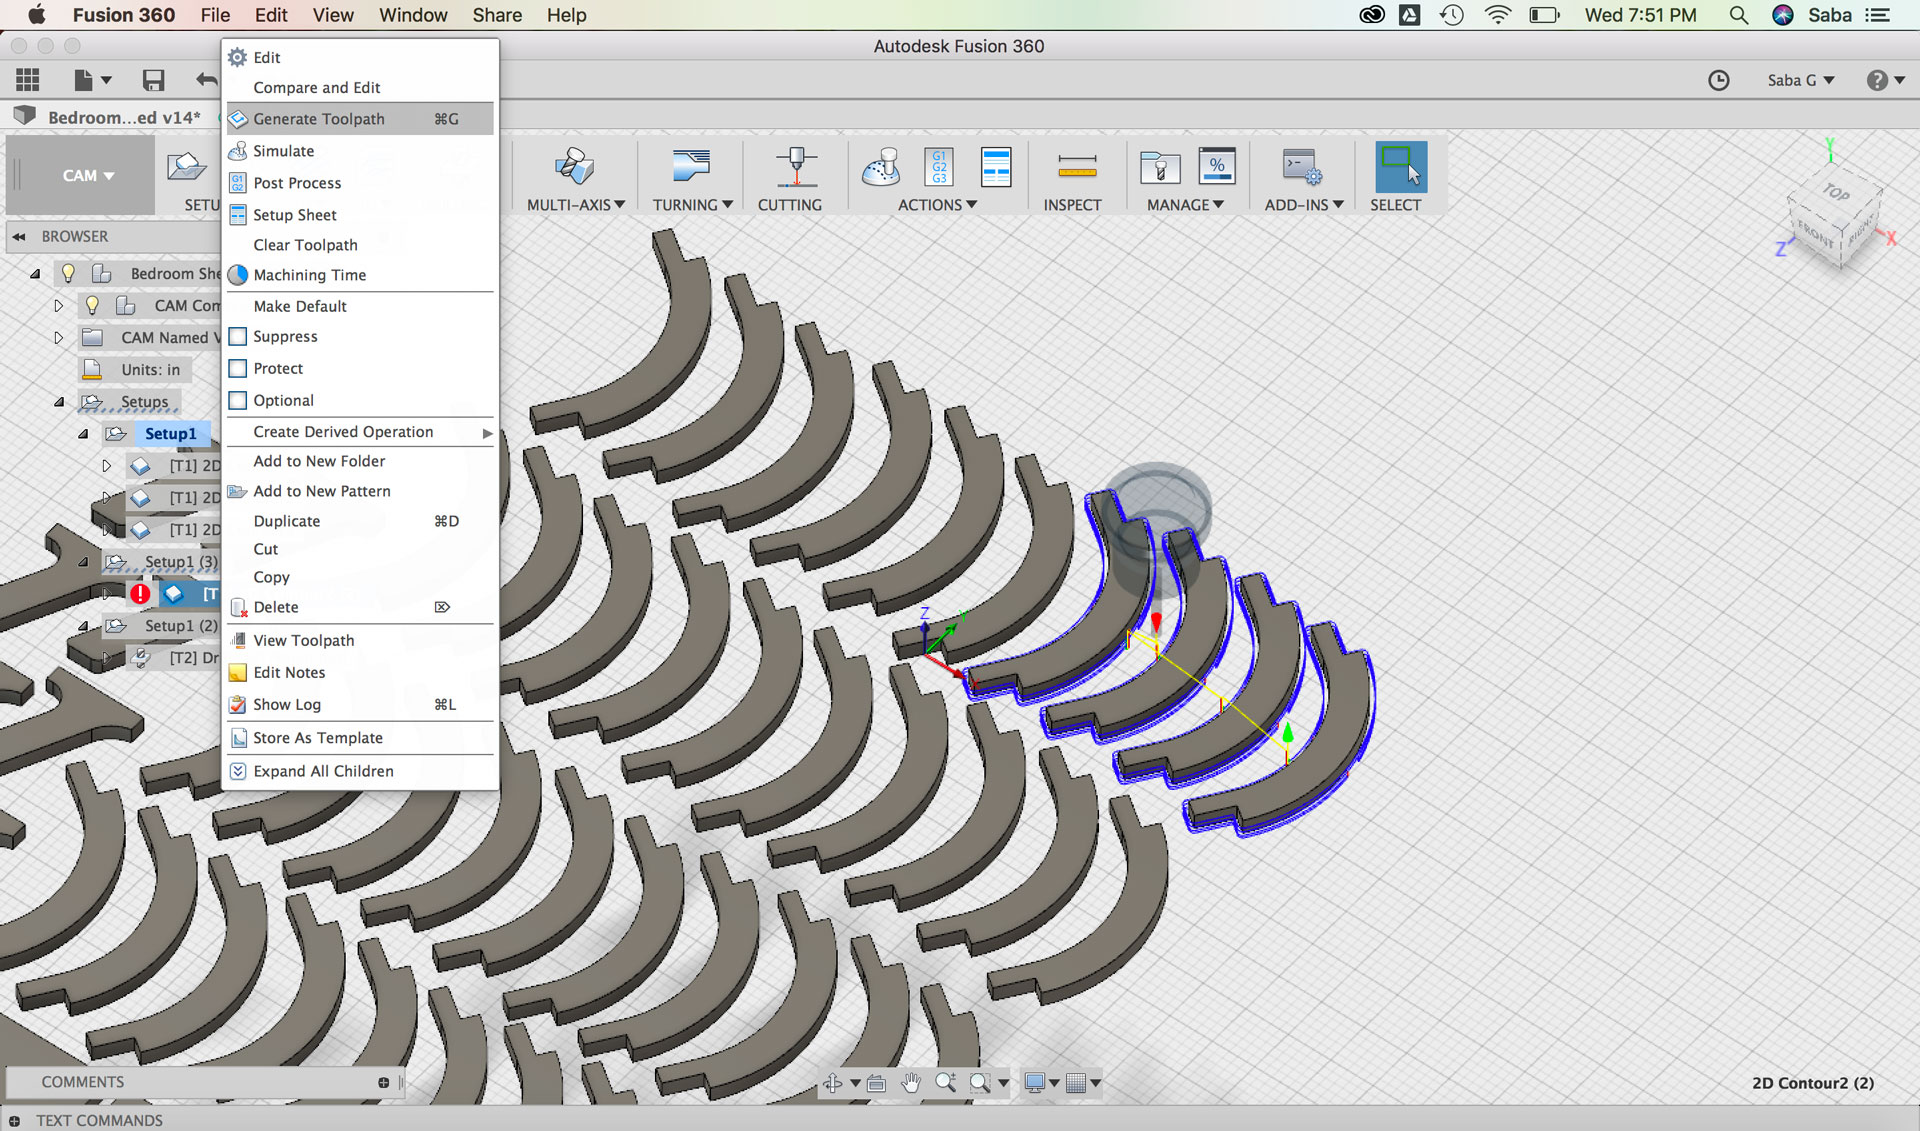Click the Inspect measure icon
This screenshot has height=1131, width=1920.
tap(1076, 167)
